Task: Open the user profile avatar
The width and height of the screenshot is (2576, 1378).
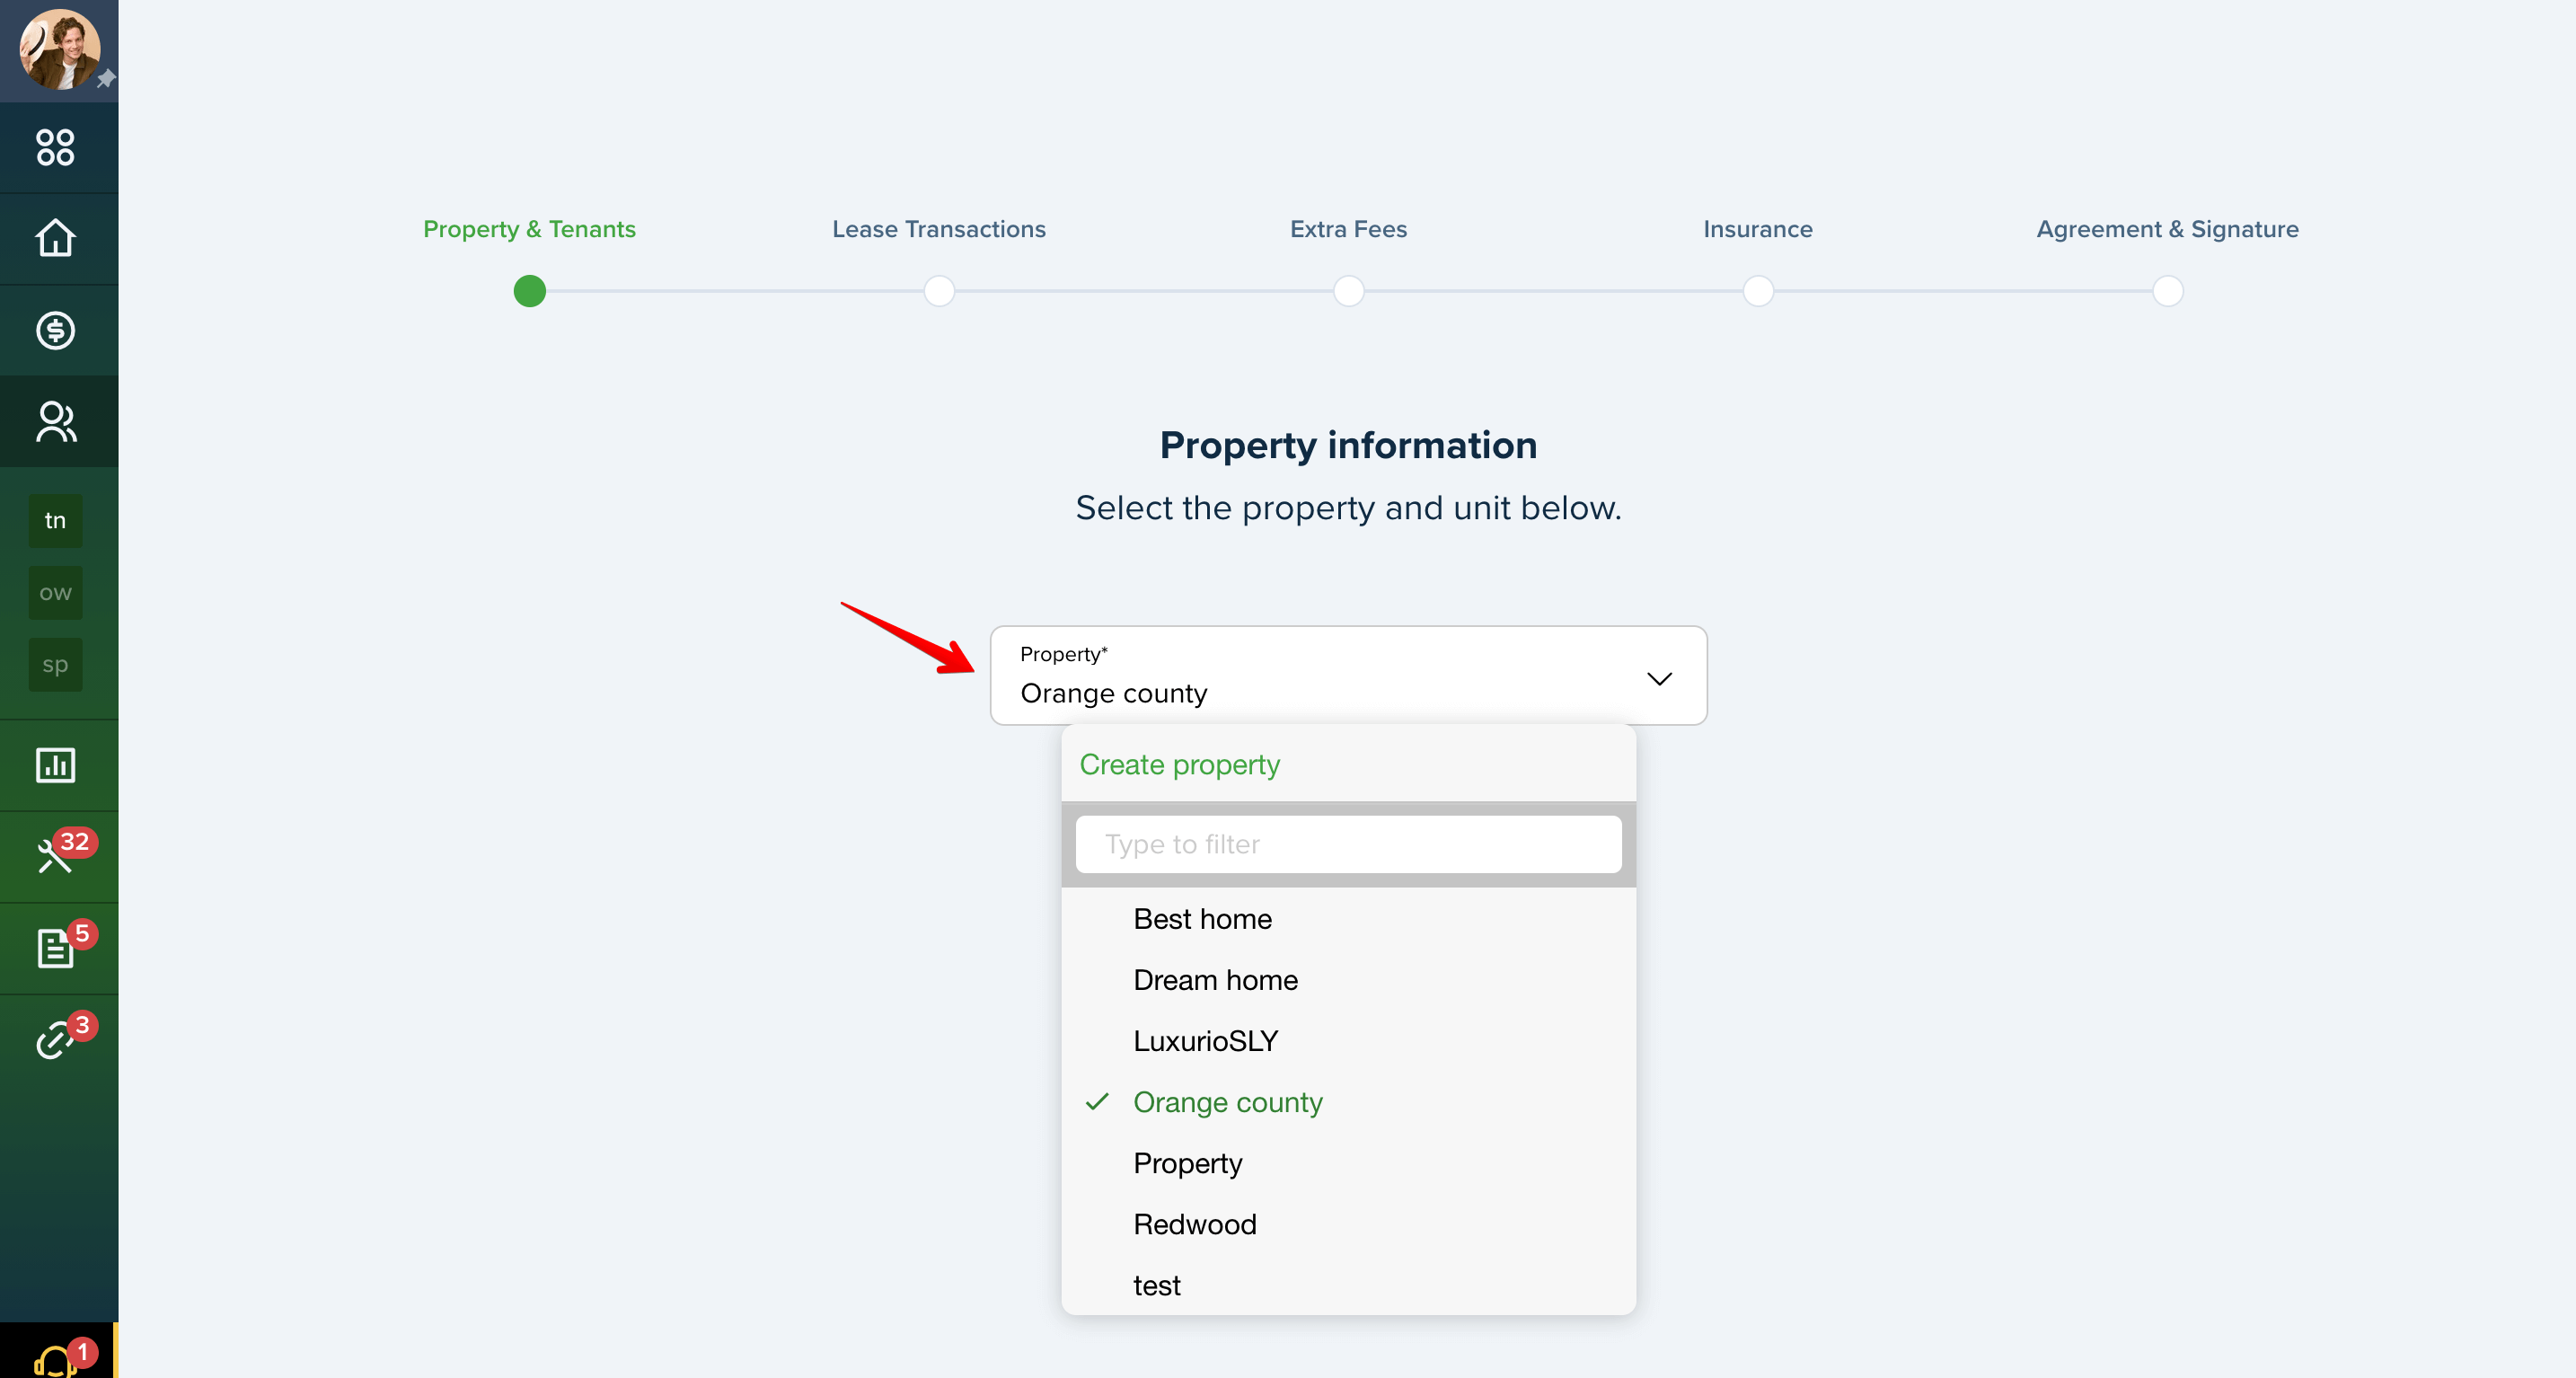Action: (60, 48)
